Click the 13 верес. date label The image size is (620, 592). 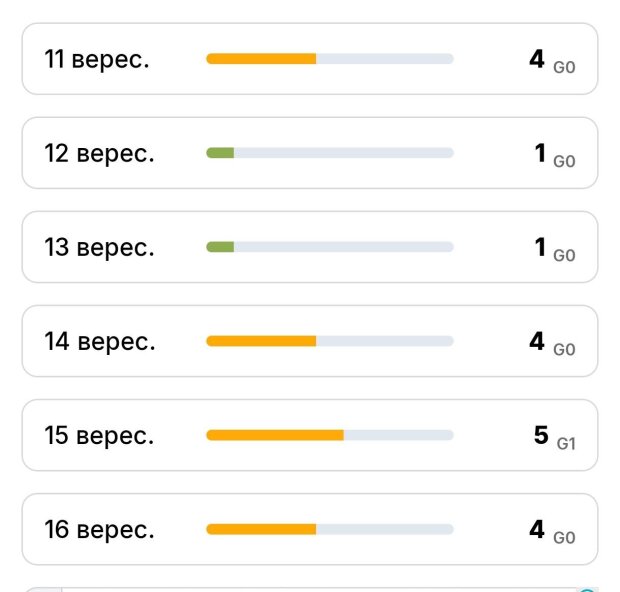click(x=99, y=248)
